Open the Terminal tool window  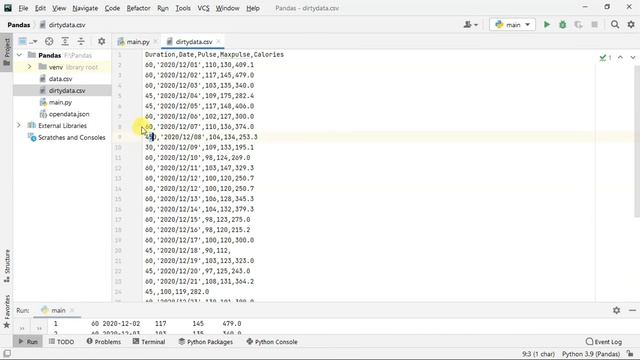149,342
